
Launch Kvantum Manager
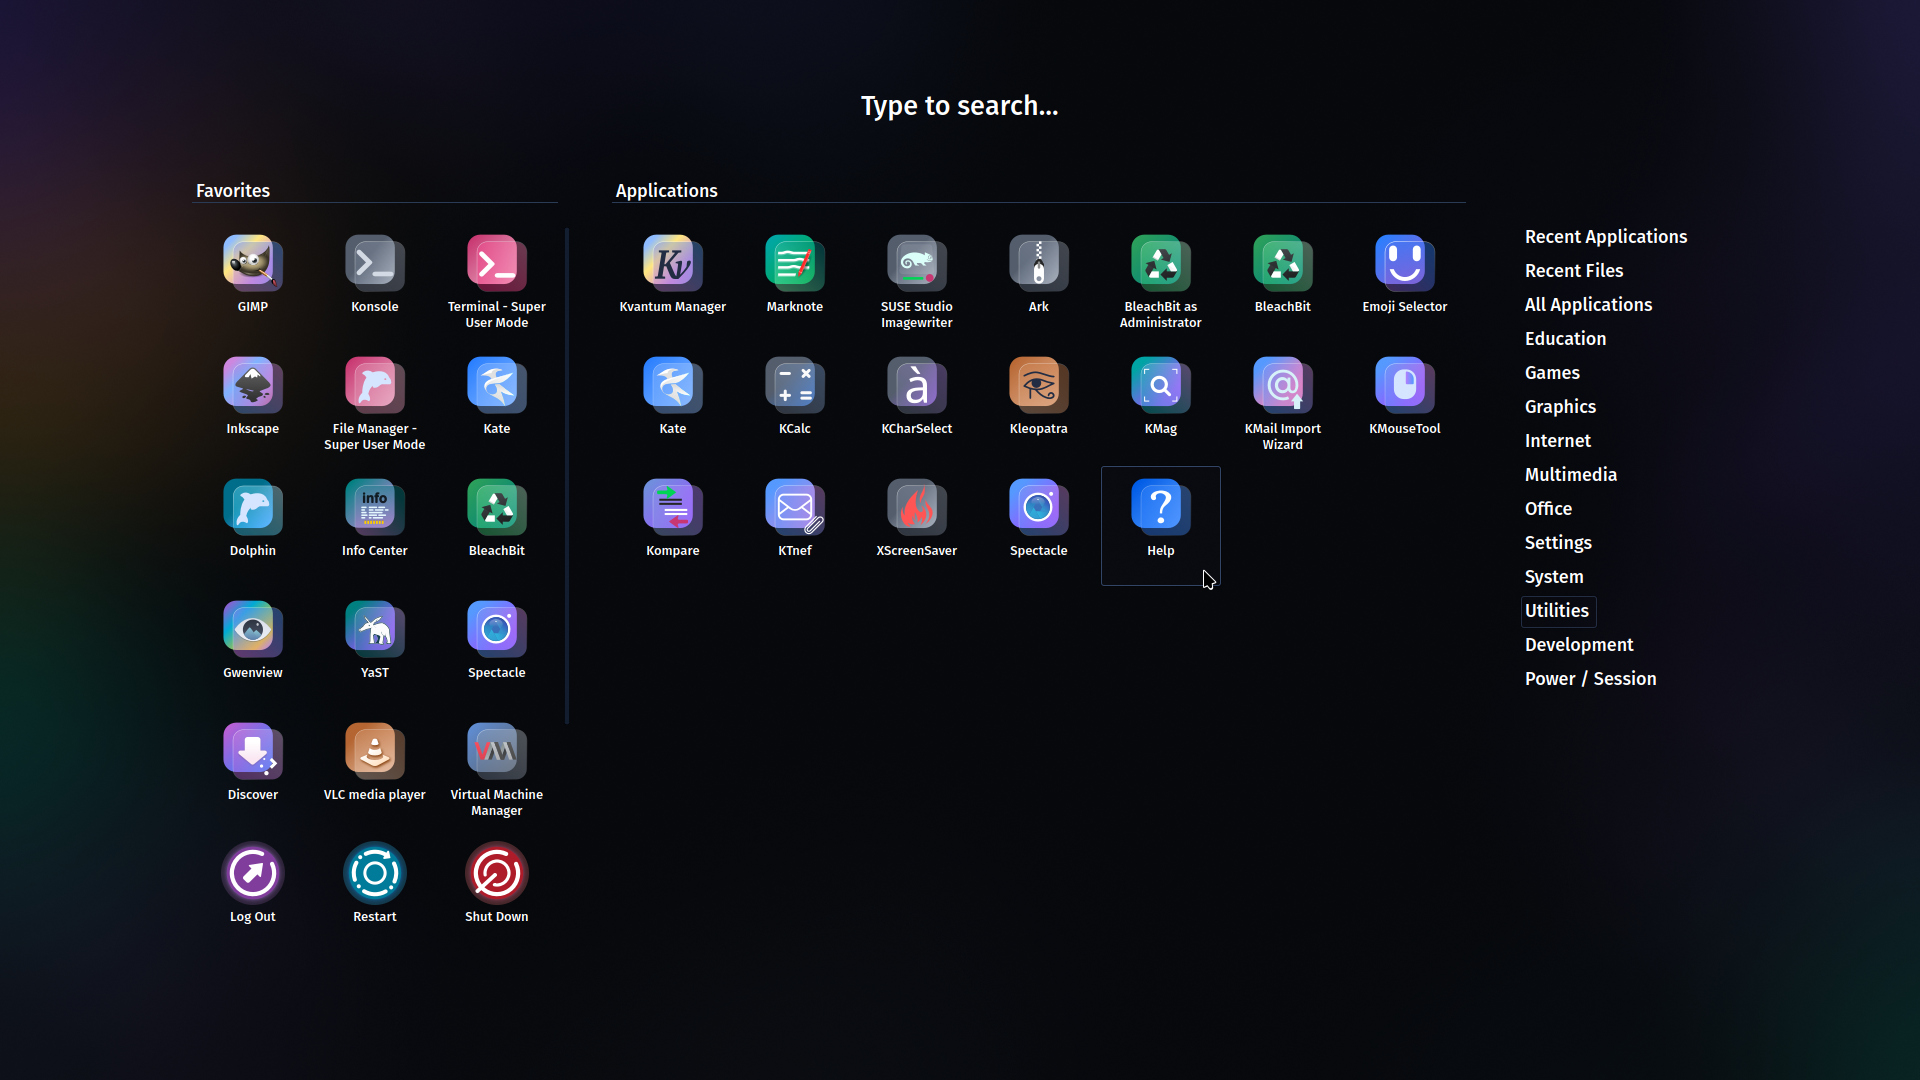[x=673, y=275]
